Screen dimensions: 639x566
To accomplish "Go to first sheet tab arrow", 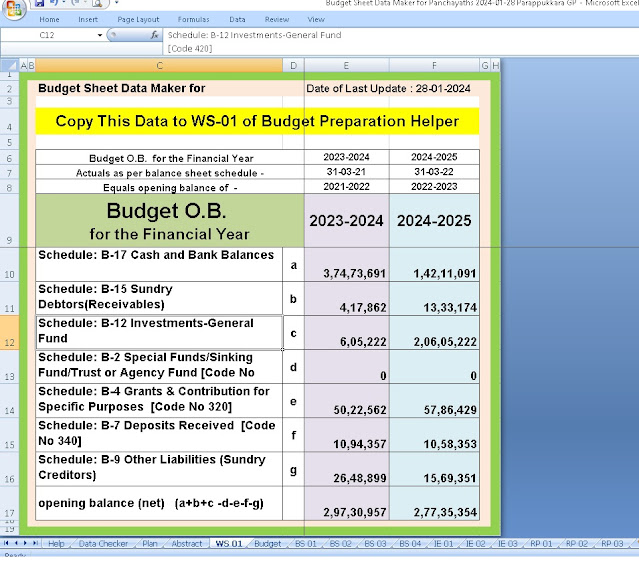I will 6,543.
